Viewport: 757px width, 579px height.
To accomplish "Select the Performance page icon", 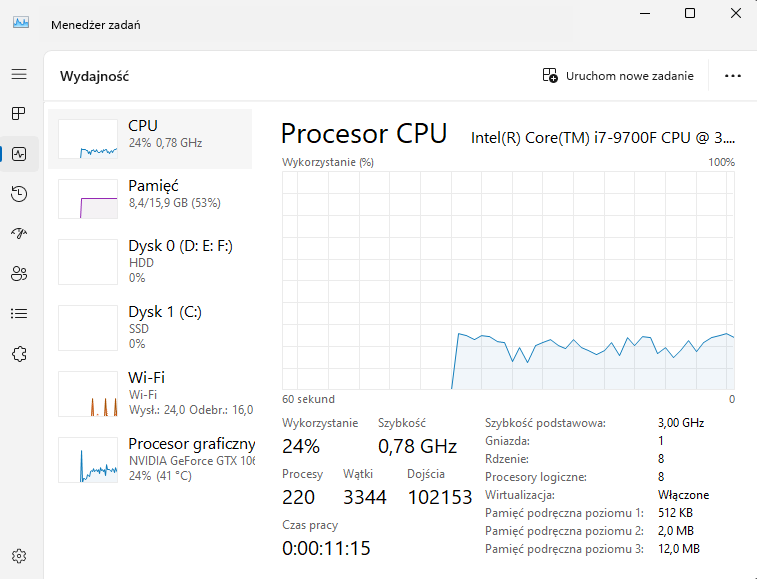I will point(18,154).
